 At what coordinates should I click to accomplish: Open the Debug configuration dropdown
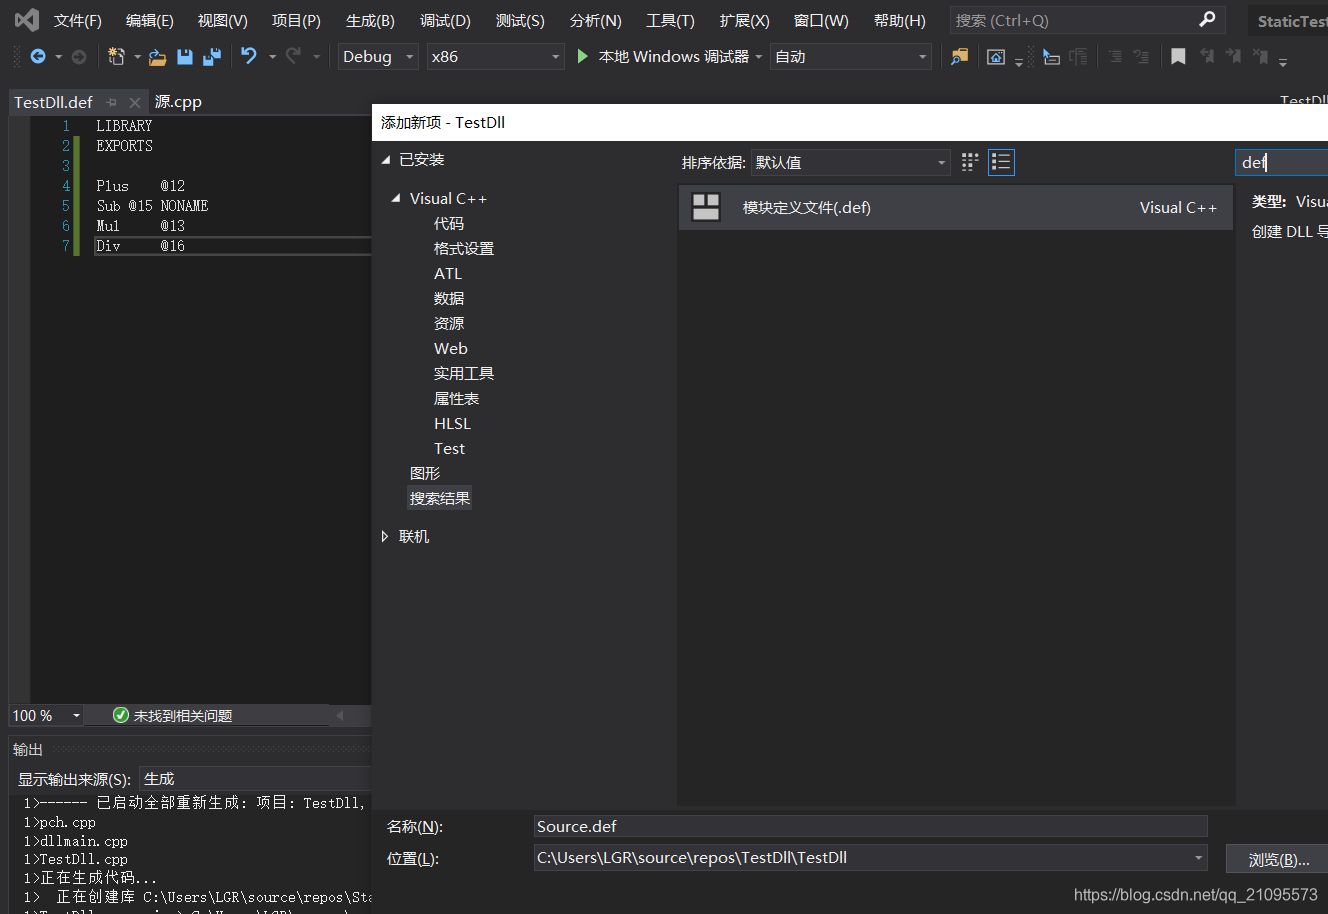tap(377, 57)
